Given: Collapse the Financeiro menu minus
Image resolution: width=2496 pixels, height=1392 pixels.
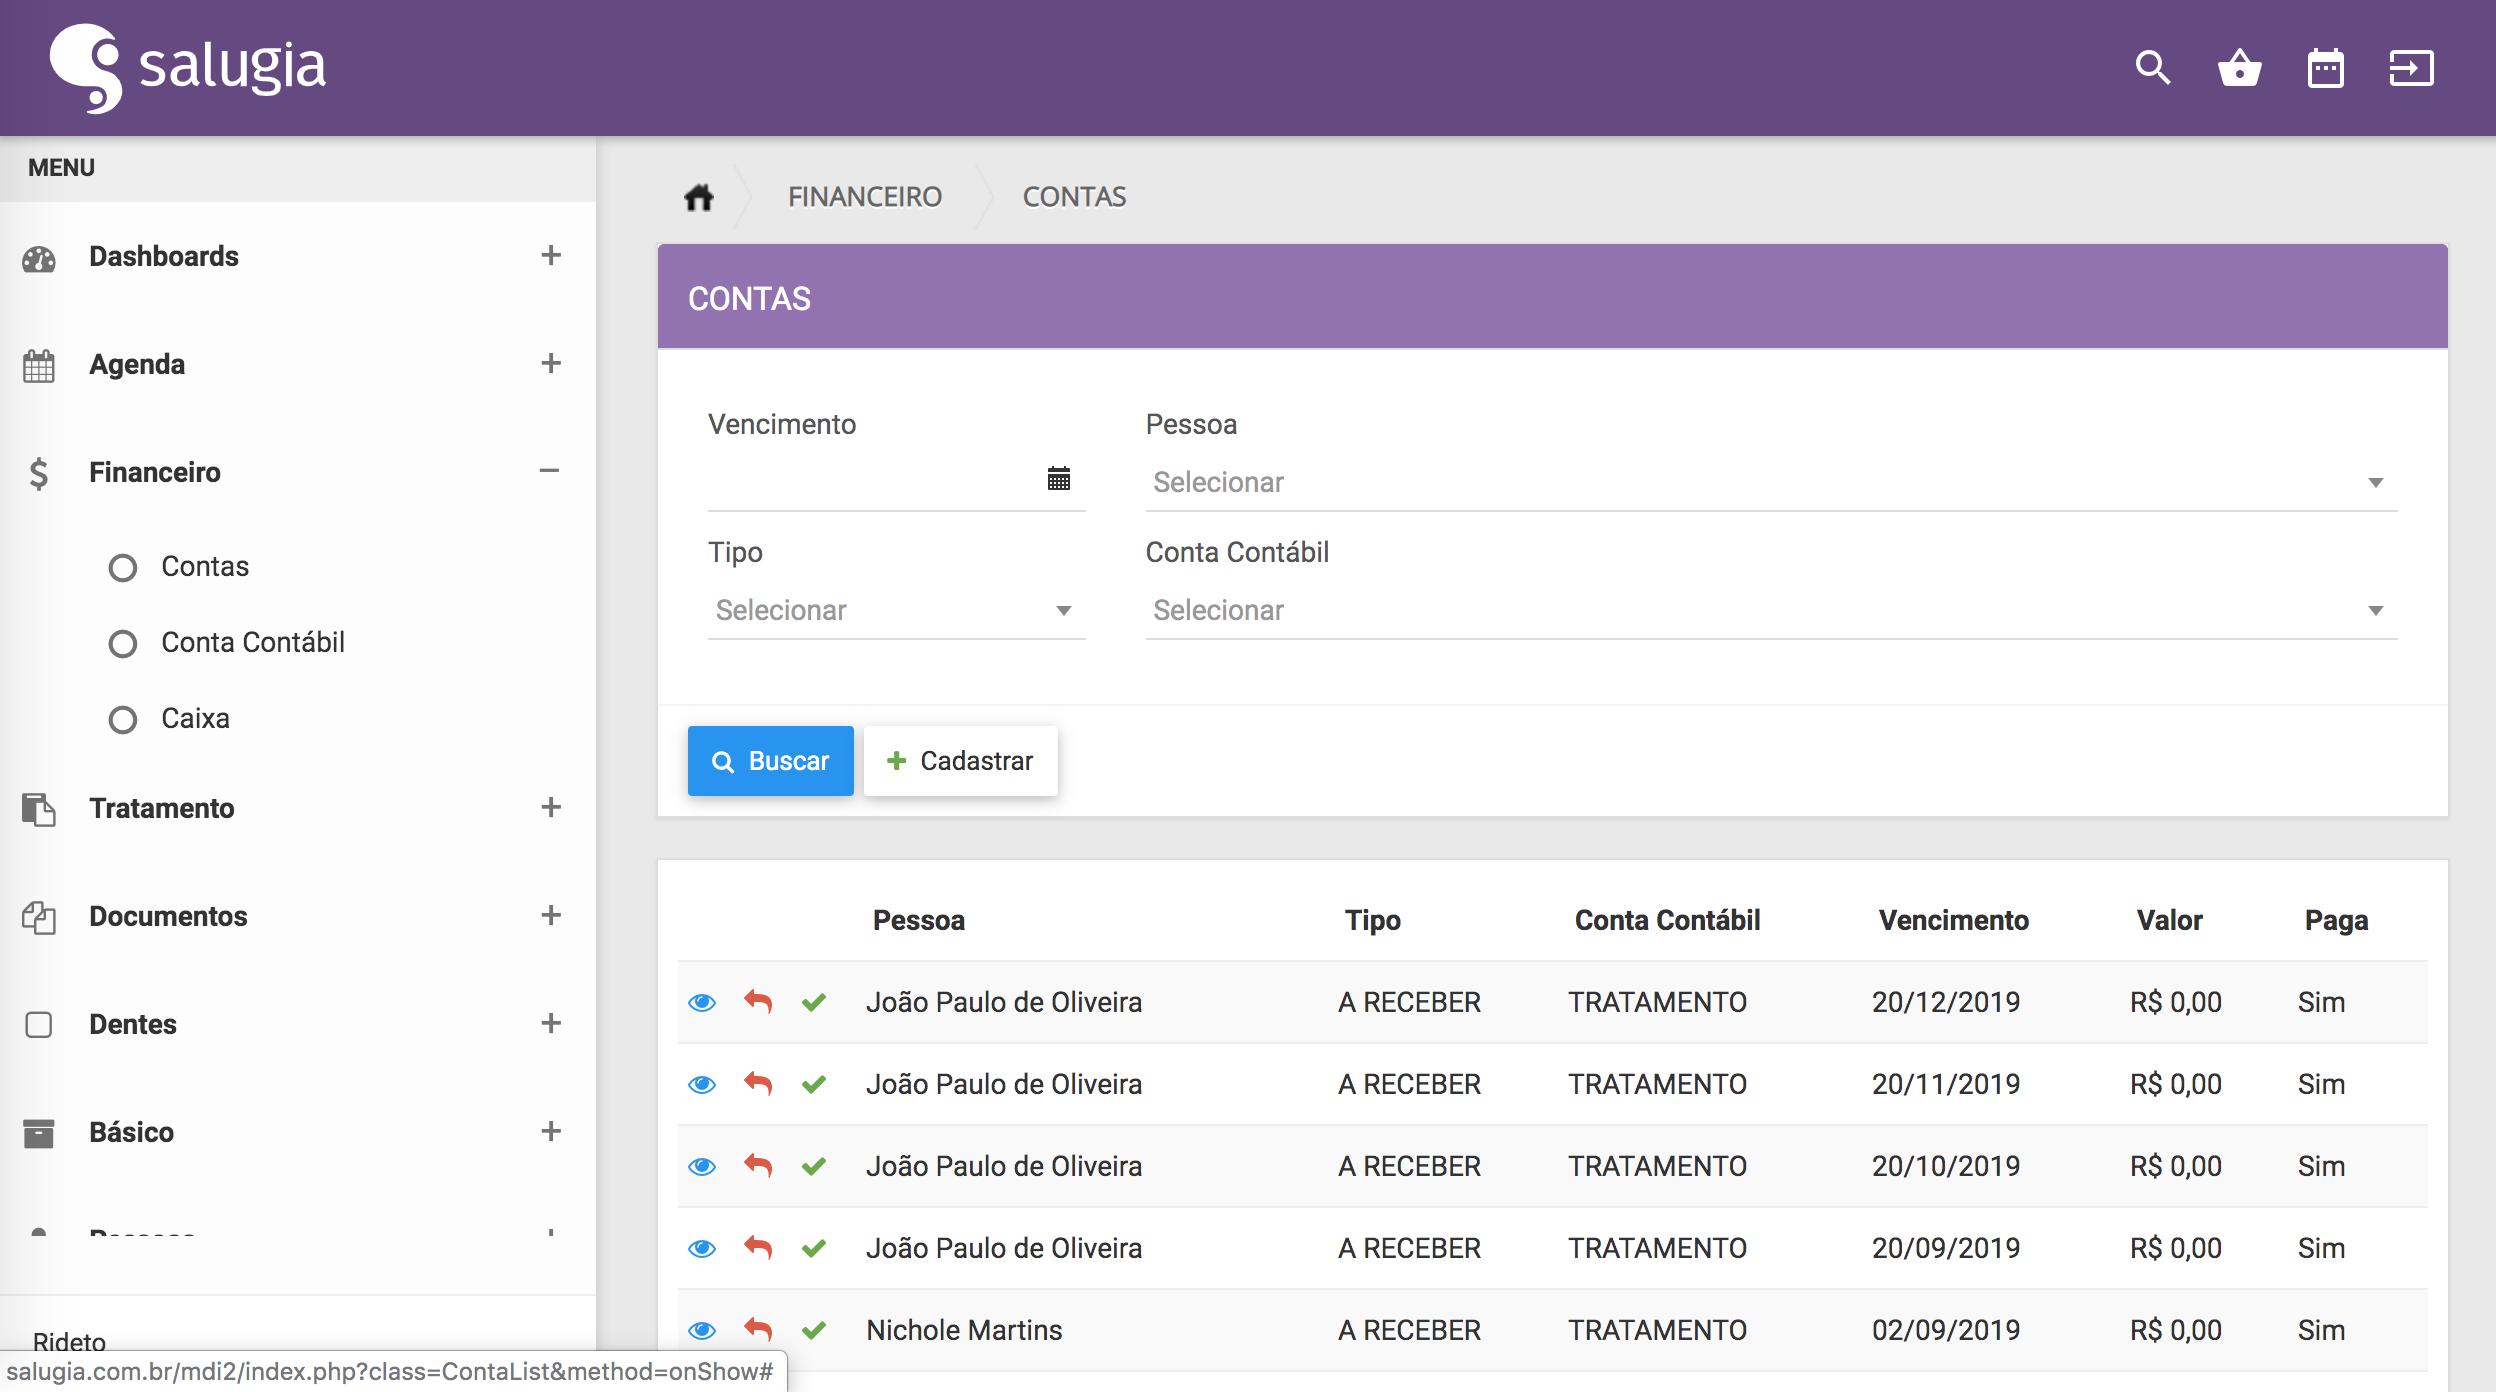Looking at the screenshot, I should pos(549,471).
